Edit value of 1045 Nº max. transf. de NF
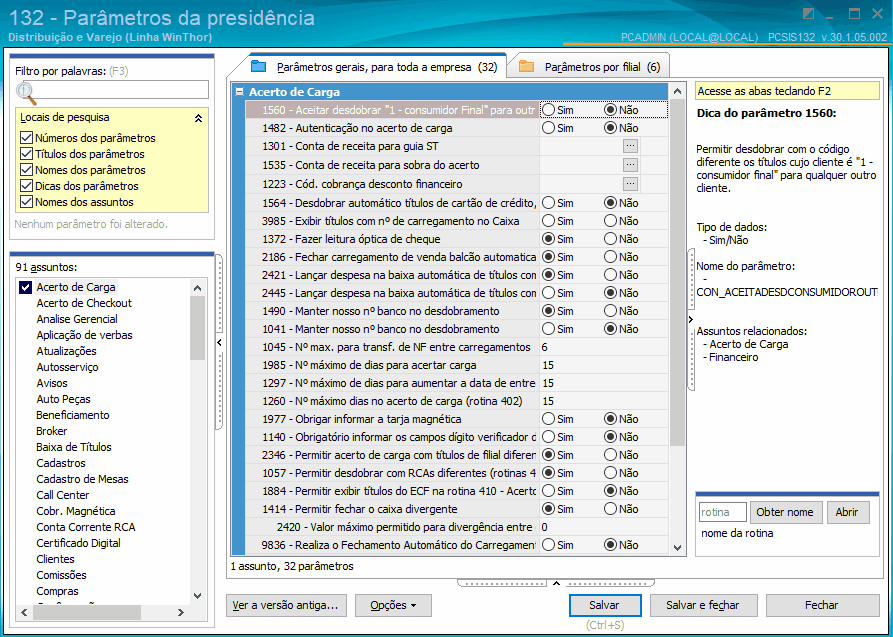This screenshot has width=893, height=637. (x=603, y=347)
